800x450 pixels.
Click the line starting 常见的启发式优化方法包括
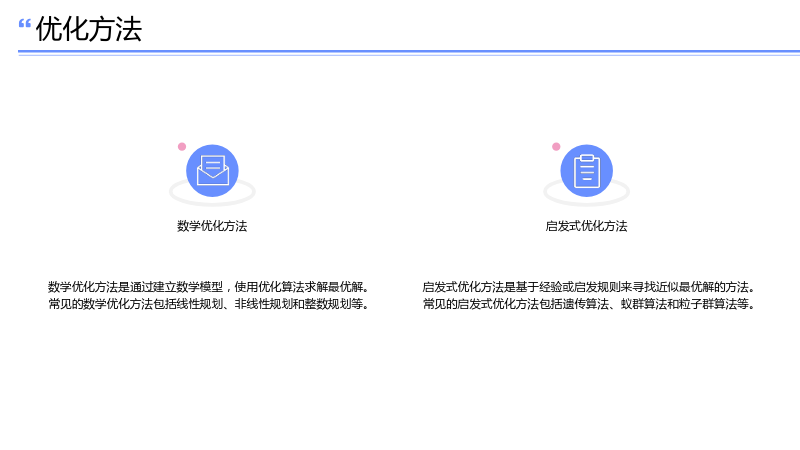tap(589, 304)
